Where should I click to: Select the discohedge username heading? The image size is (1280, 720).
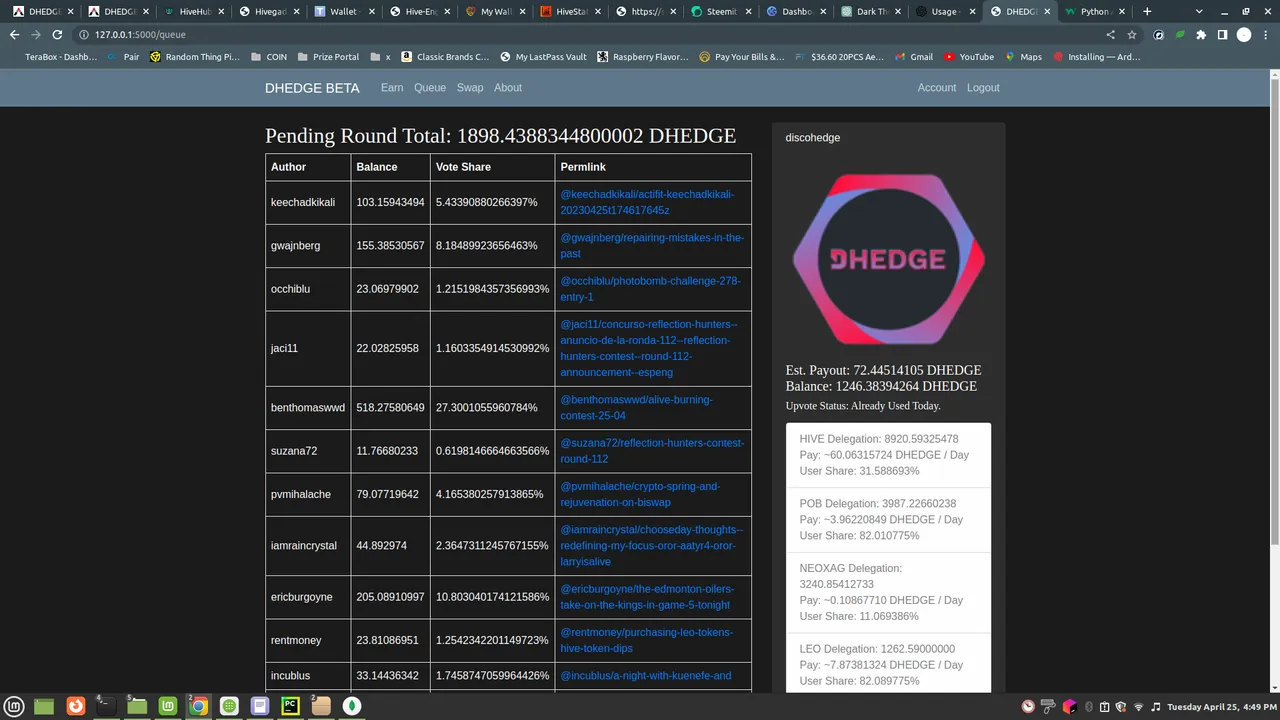click(813, 138)
